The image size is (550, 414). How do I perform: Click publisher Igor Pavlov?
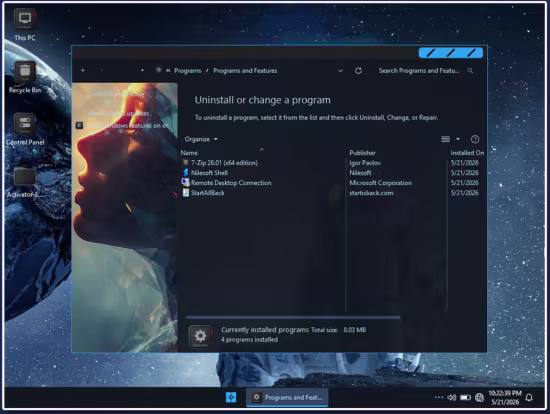pos(365,163)
